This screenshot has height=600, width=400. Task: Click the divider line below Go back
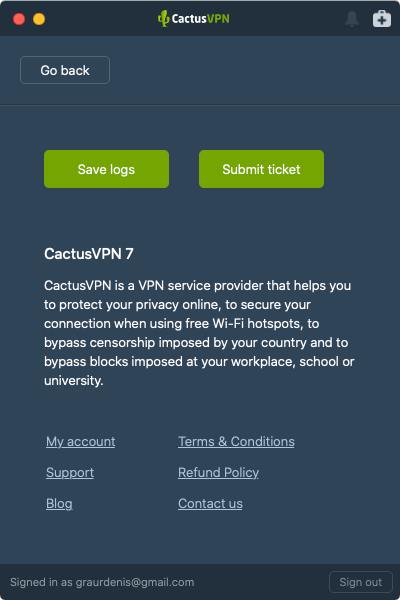tap(200, 105)
